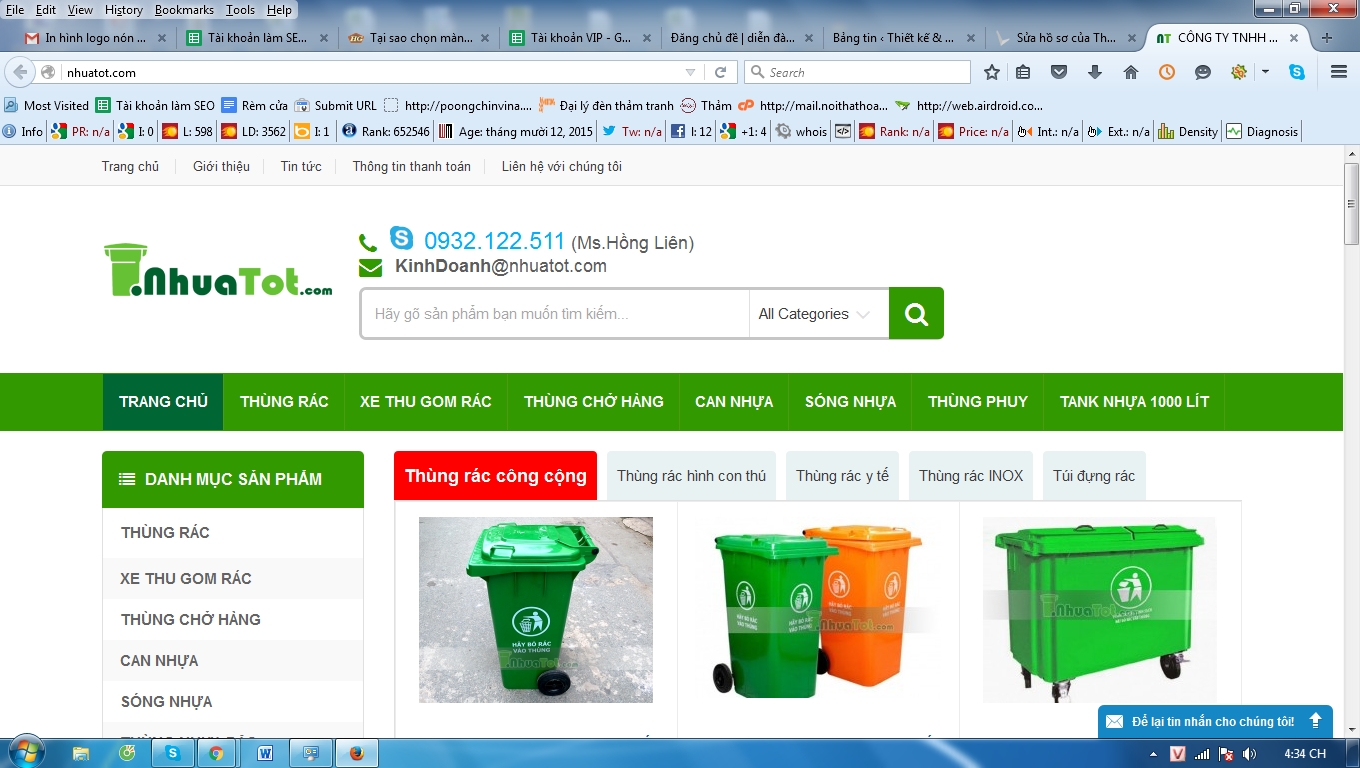Image resolution: width=1360 pixels, height=768 pixels.
Task: Click the volume speaker tray icon
Action: click(1250, 753)
